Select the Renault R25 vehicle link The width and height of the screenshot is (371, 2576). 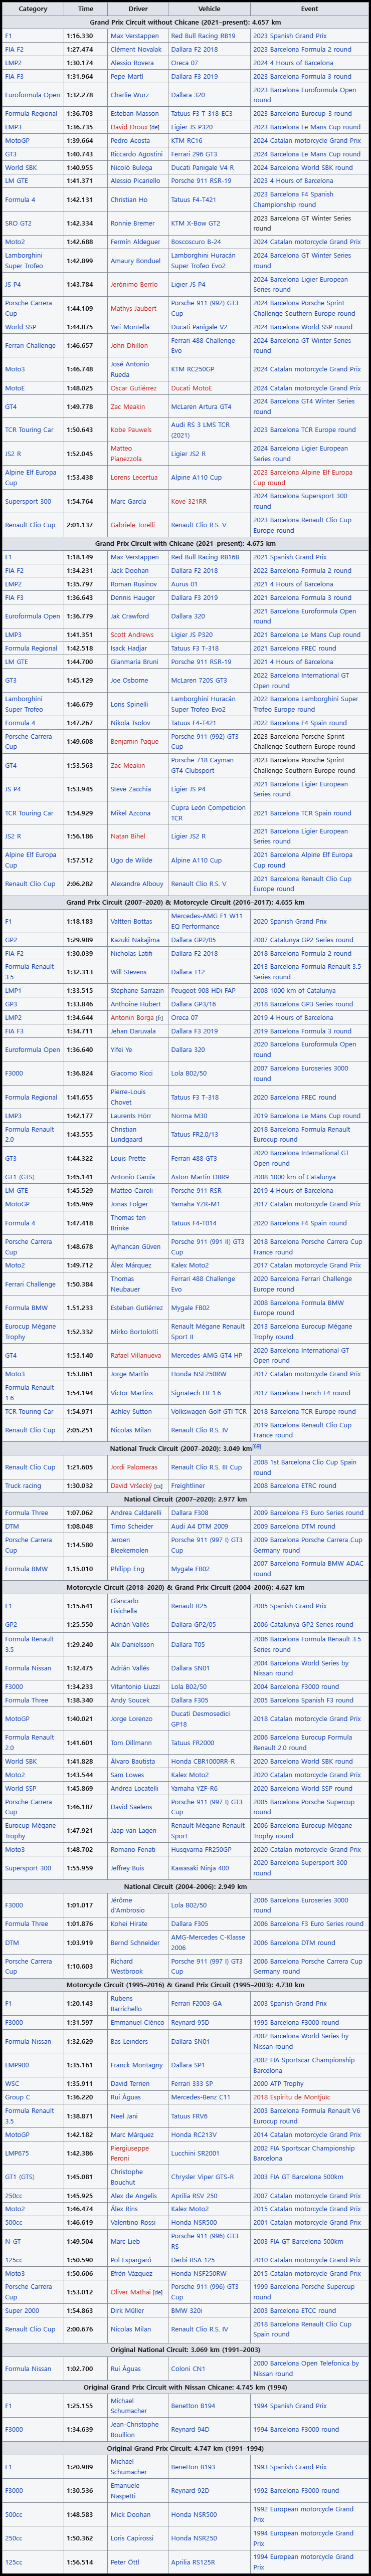189,1606
